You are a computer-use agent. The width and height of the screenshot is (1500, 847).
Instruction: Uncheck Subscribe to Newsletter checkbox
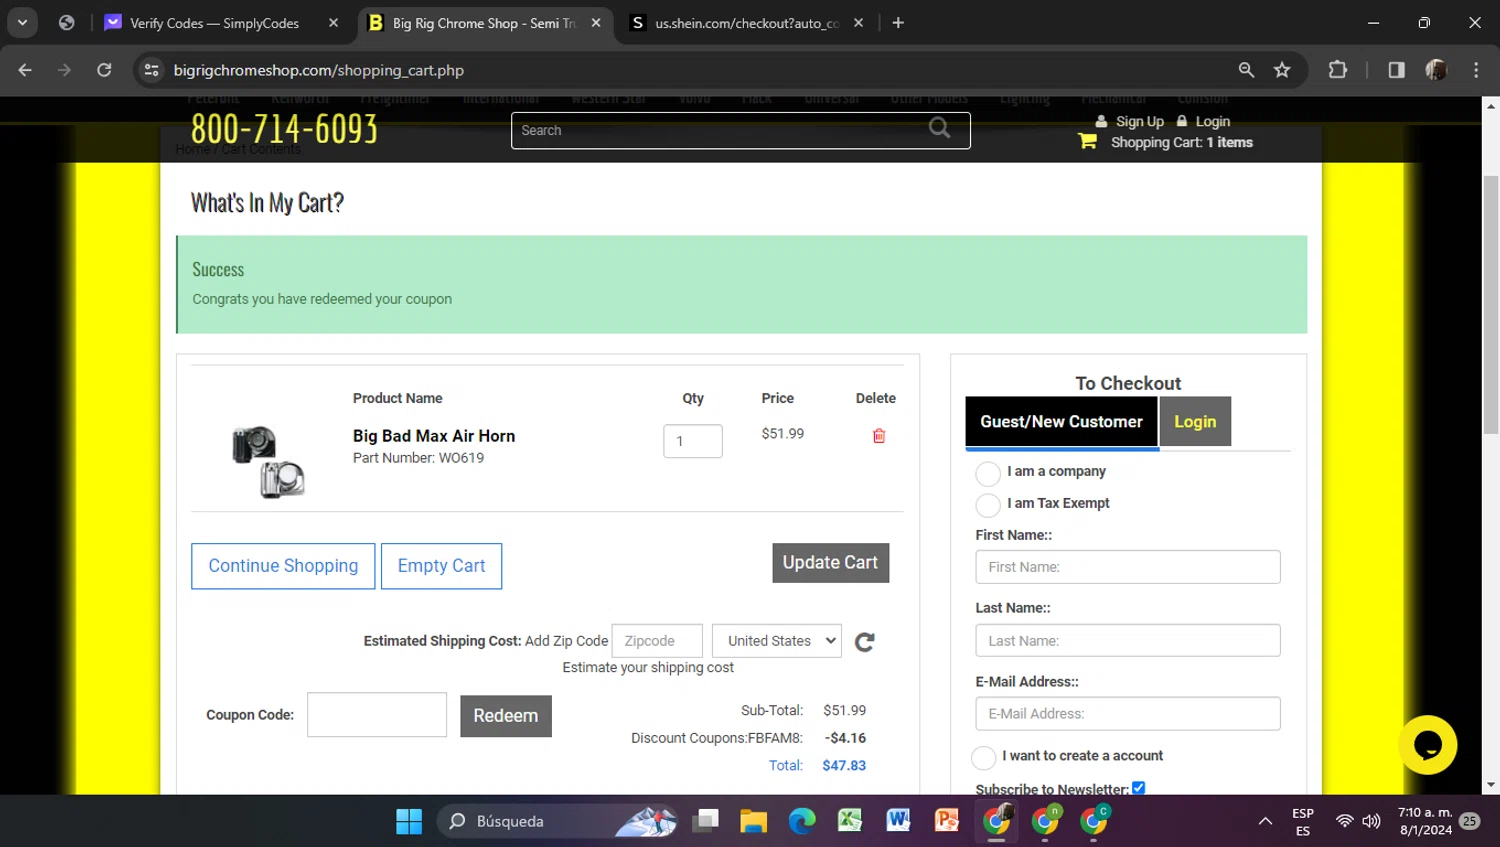pyautogui.click(x=1138, y=788)
